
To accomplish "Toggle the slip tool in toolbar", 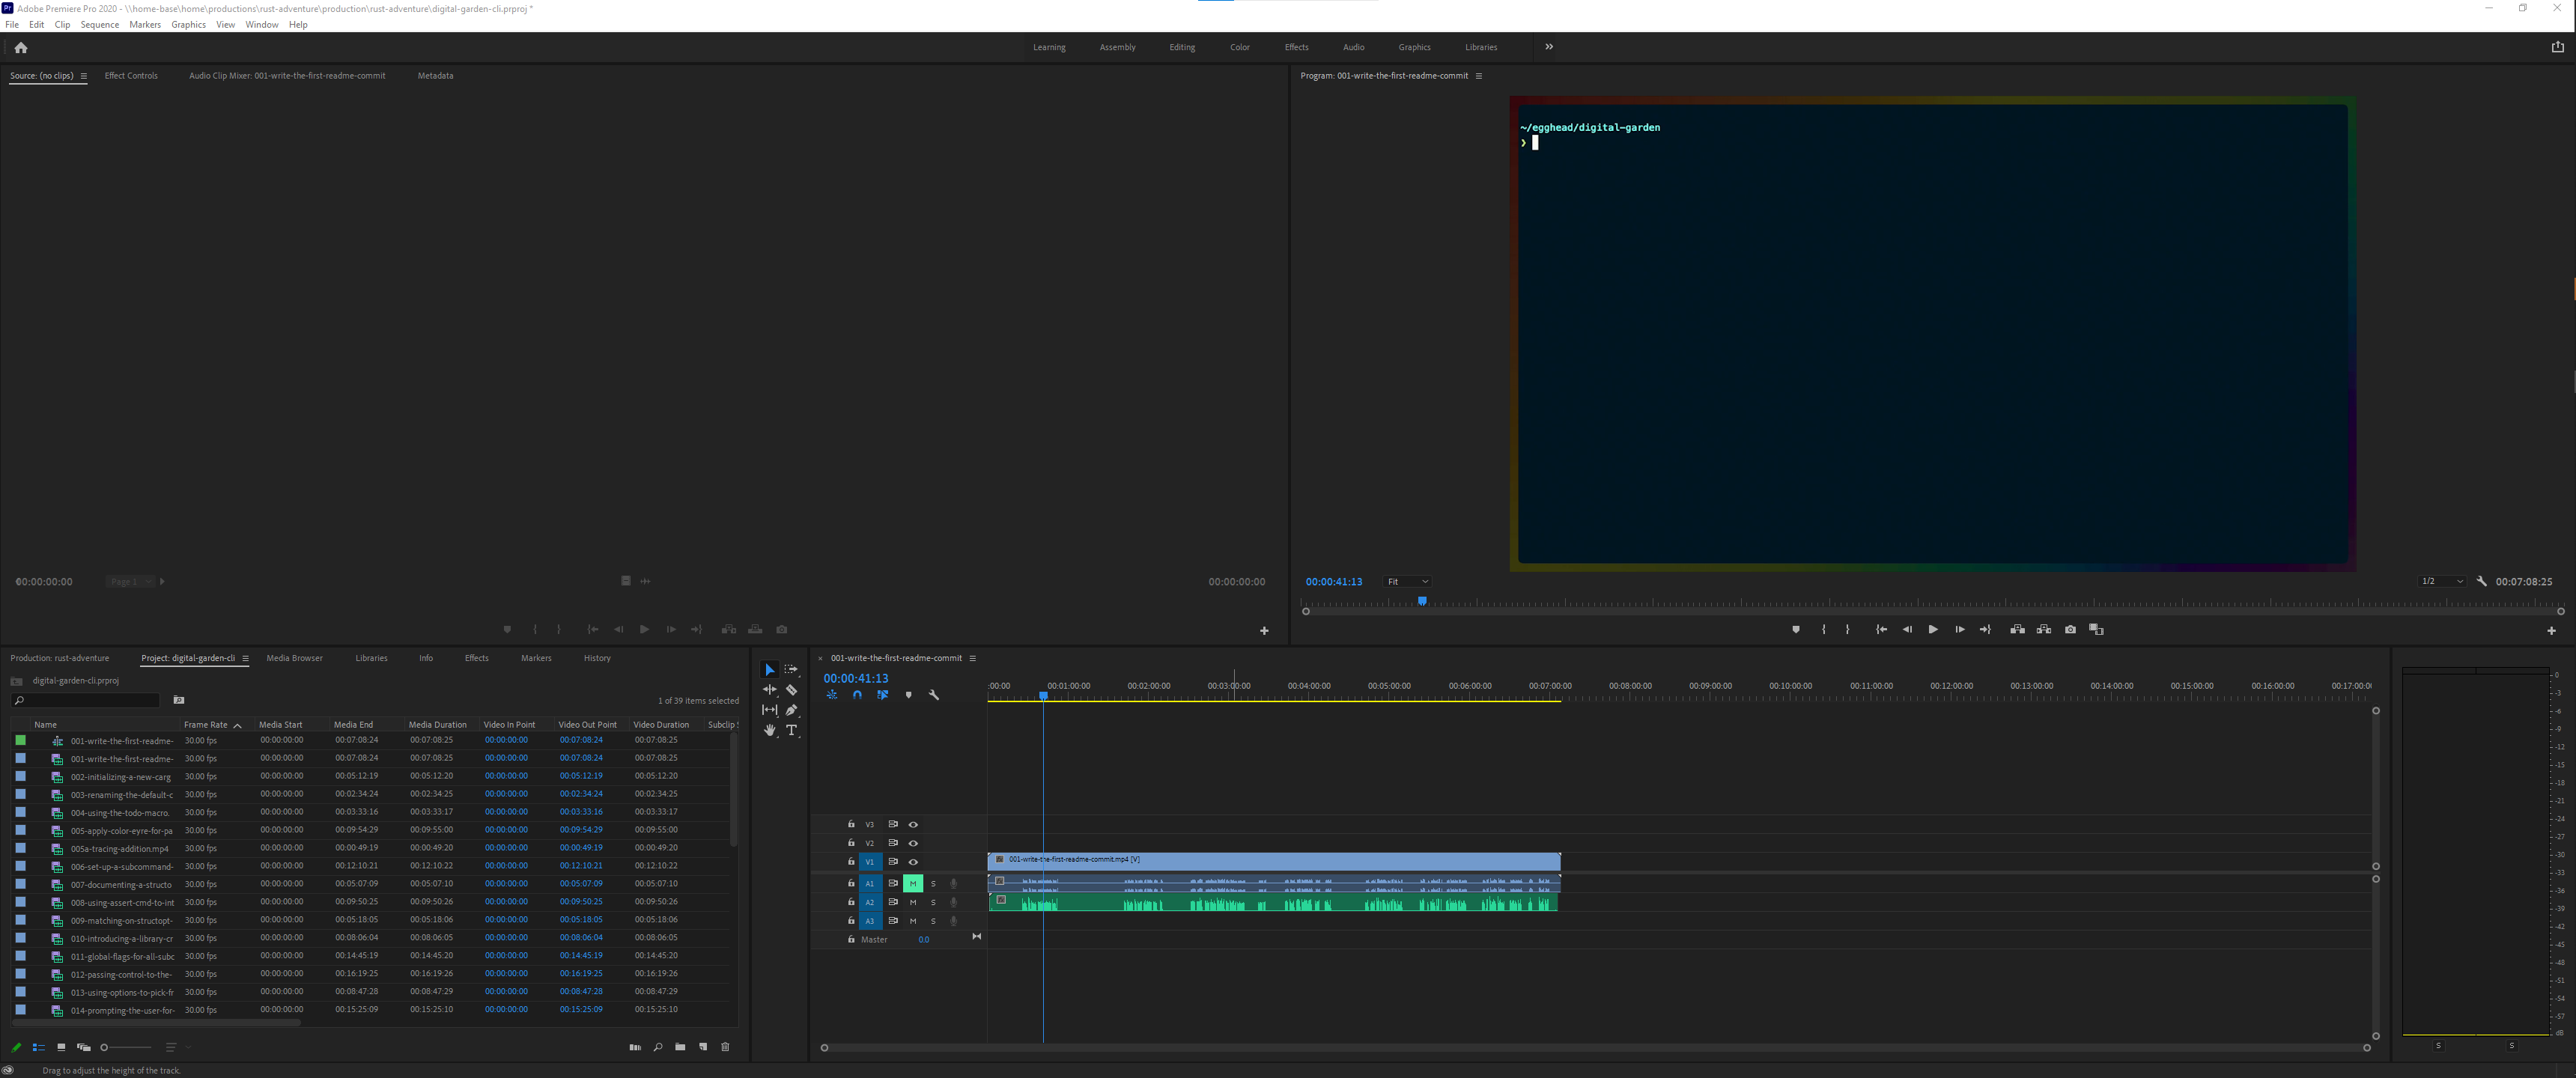I will point(769,710).
